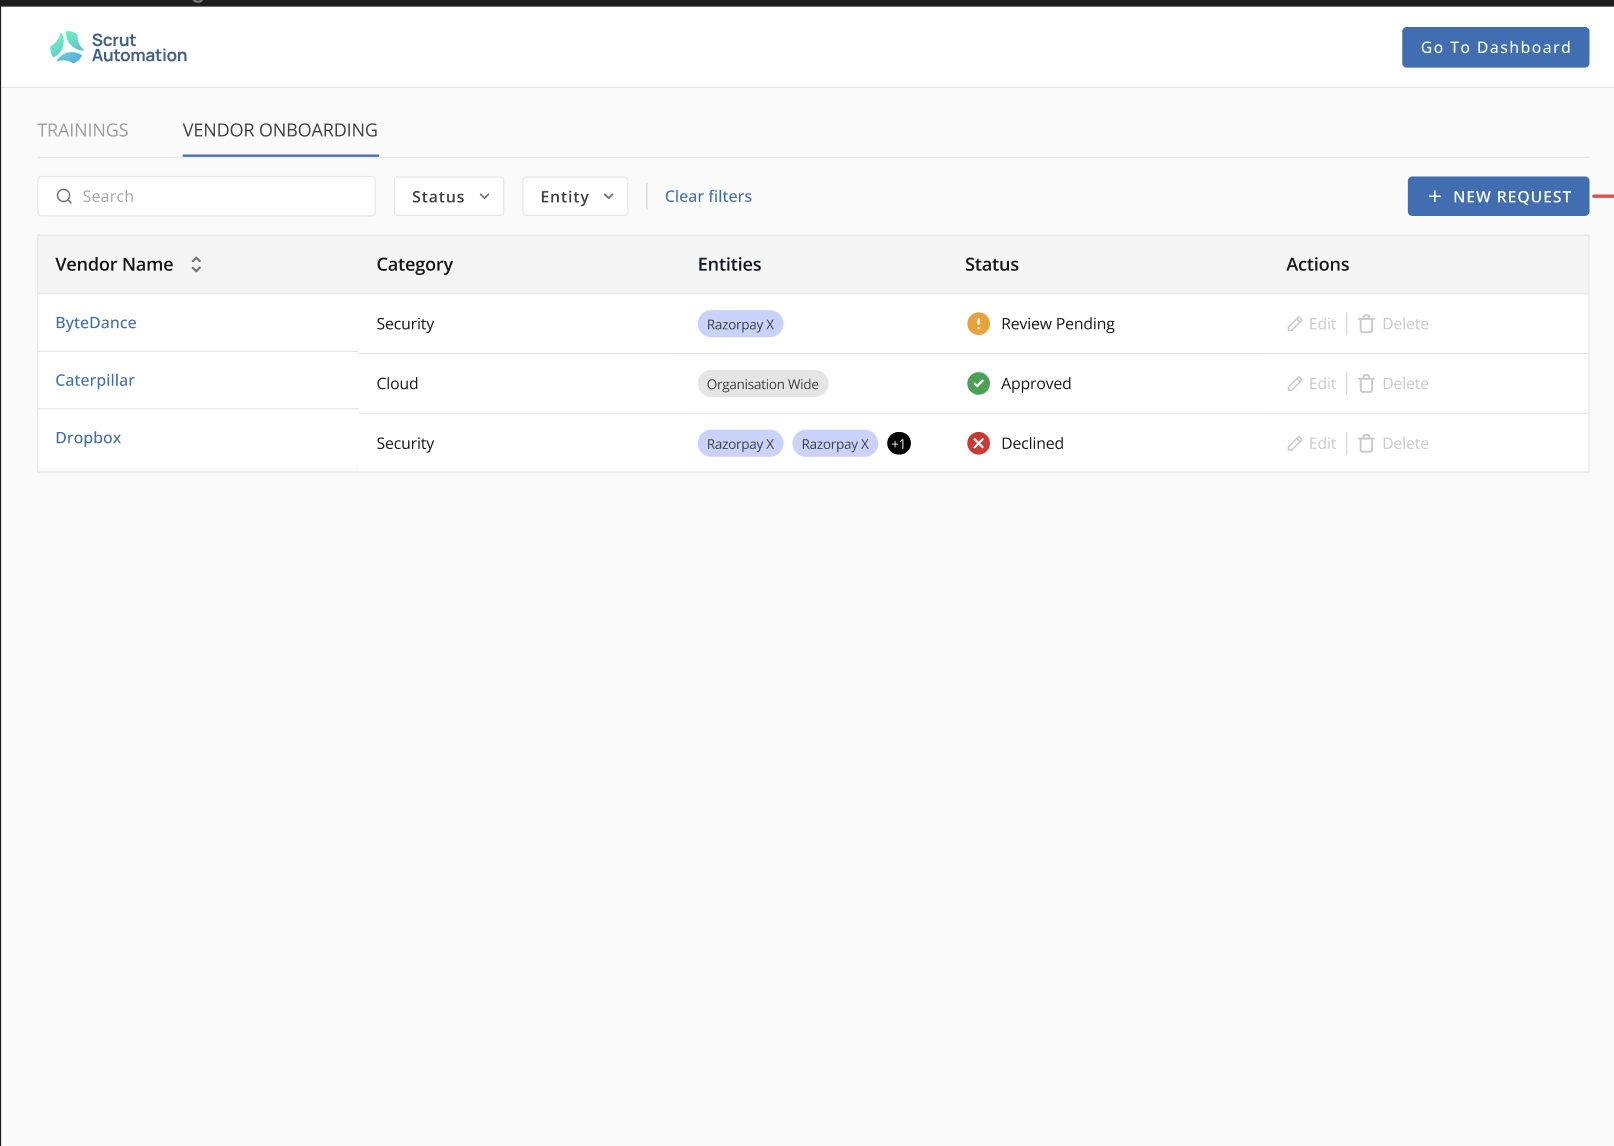Image resolution: width=1614 pixels, height=1146 pixels.
Task: Open the Caterpillar vendor link
Action: tap(95, 380)
